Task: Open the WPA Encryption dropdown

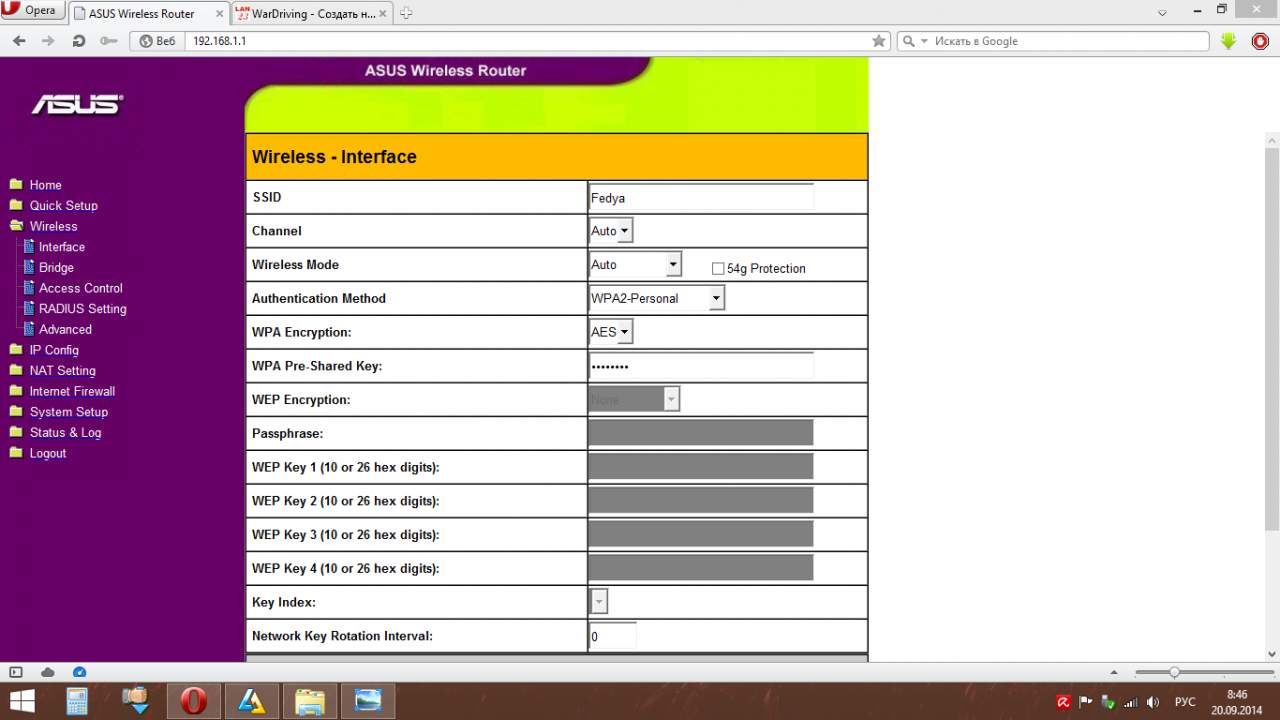Action: 611,332
